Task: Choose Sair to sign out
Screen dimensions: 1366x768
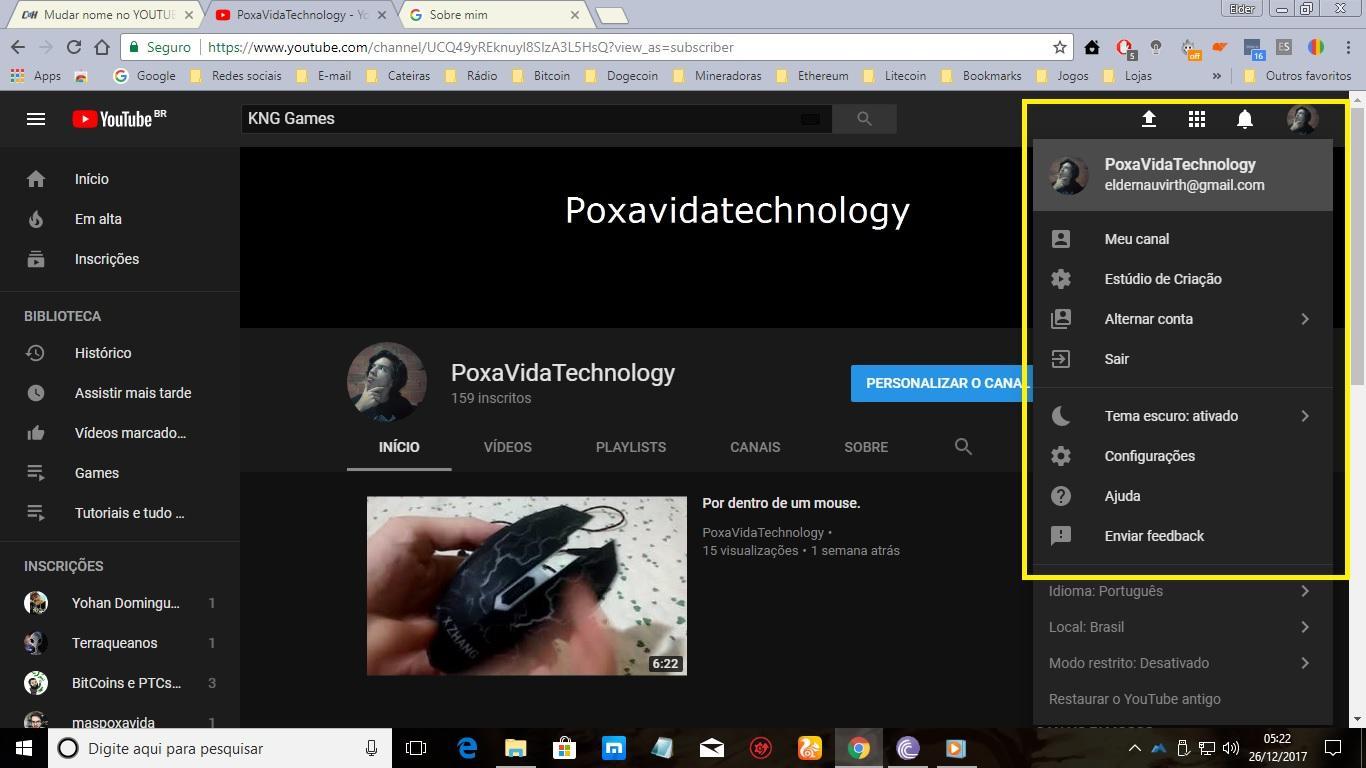Action: tap(1183, 359)
